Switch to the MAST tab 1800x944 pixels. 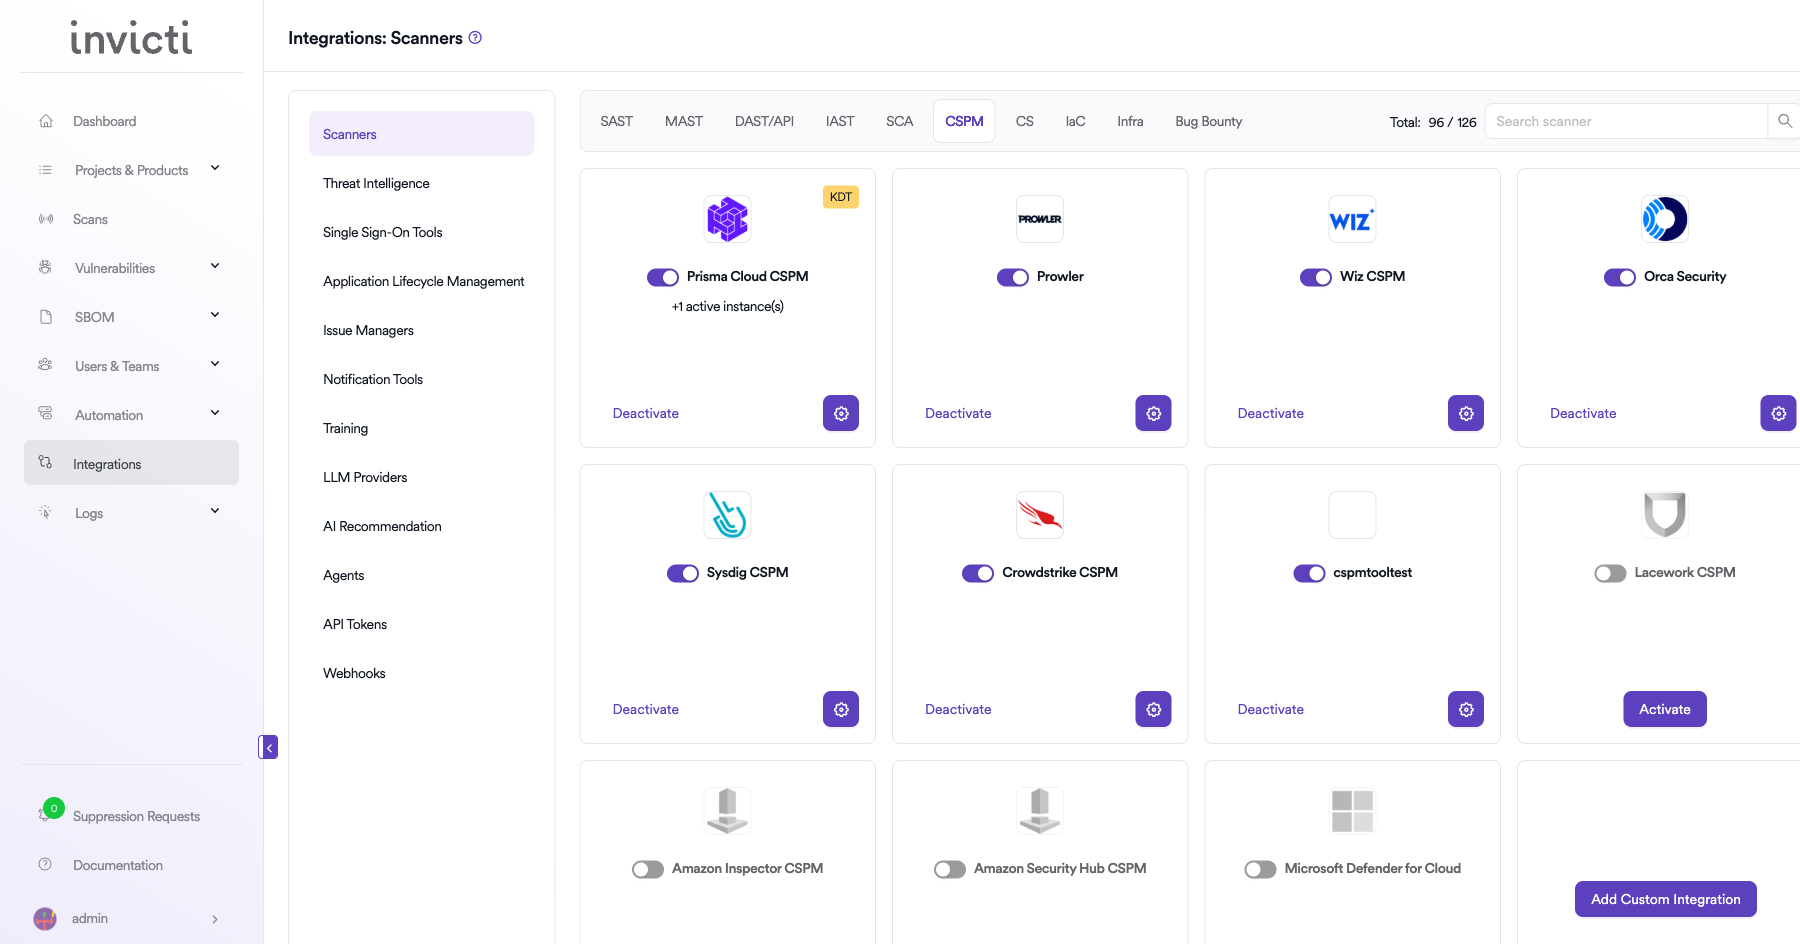point(684,121)
